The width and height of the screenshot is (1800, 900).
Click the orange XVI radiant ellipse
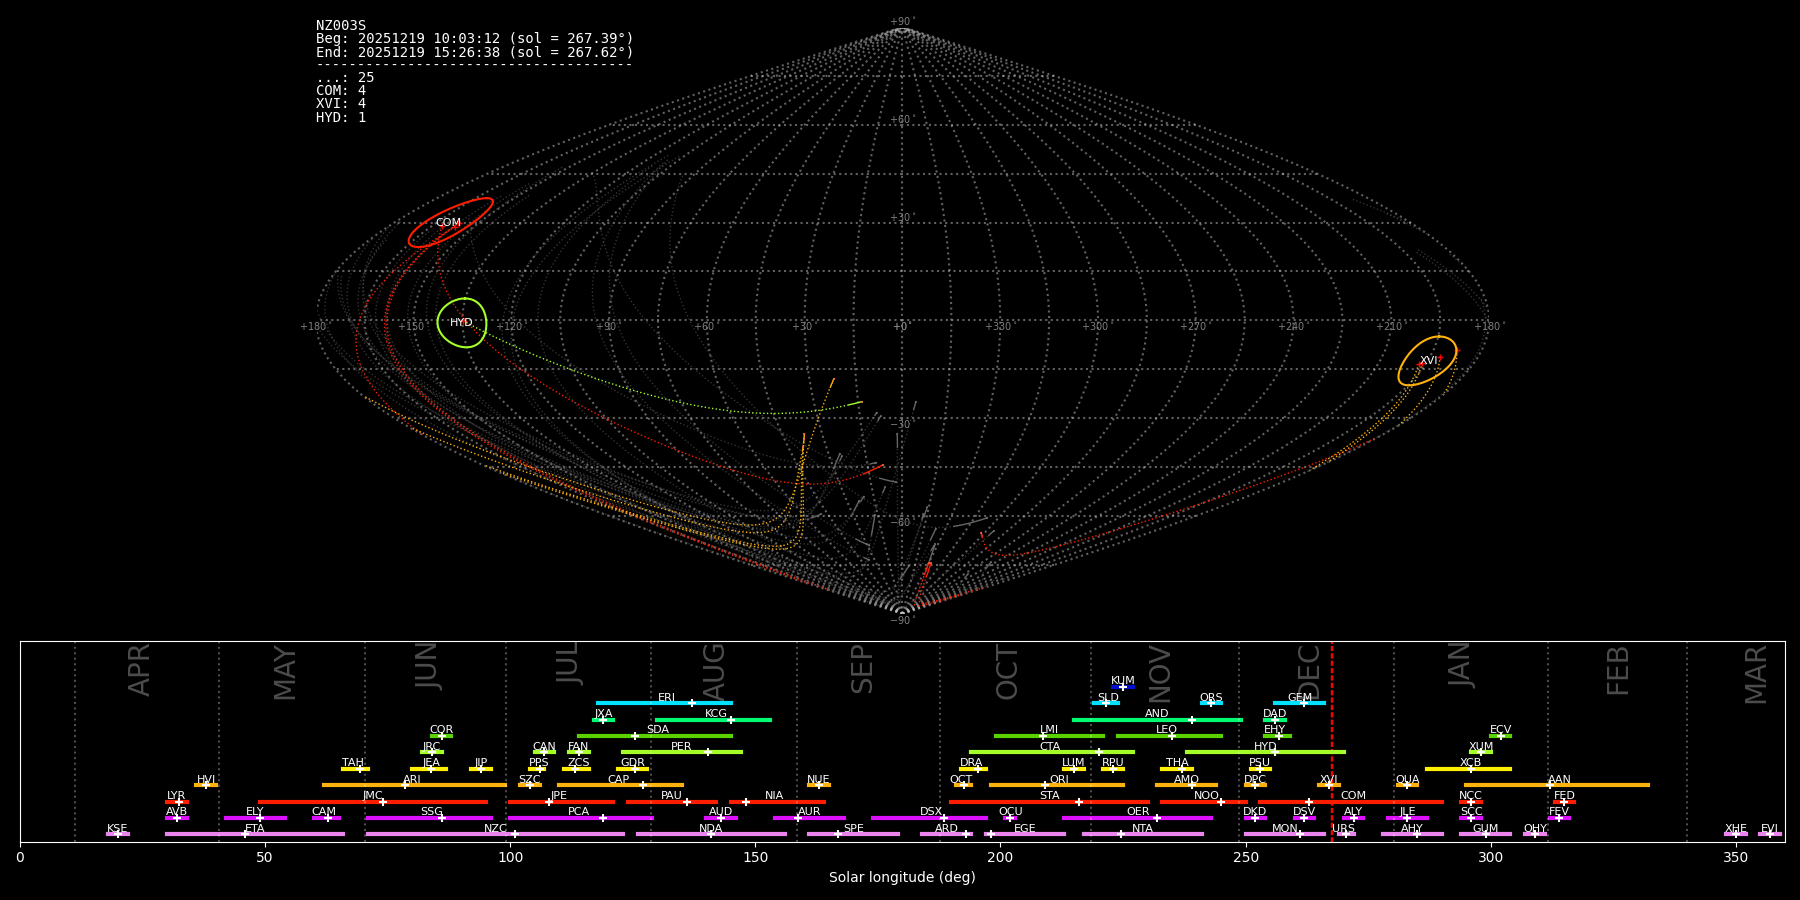(1427, 361)
